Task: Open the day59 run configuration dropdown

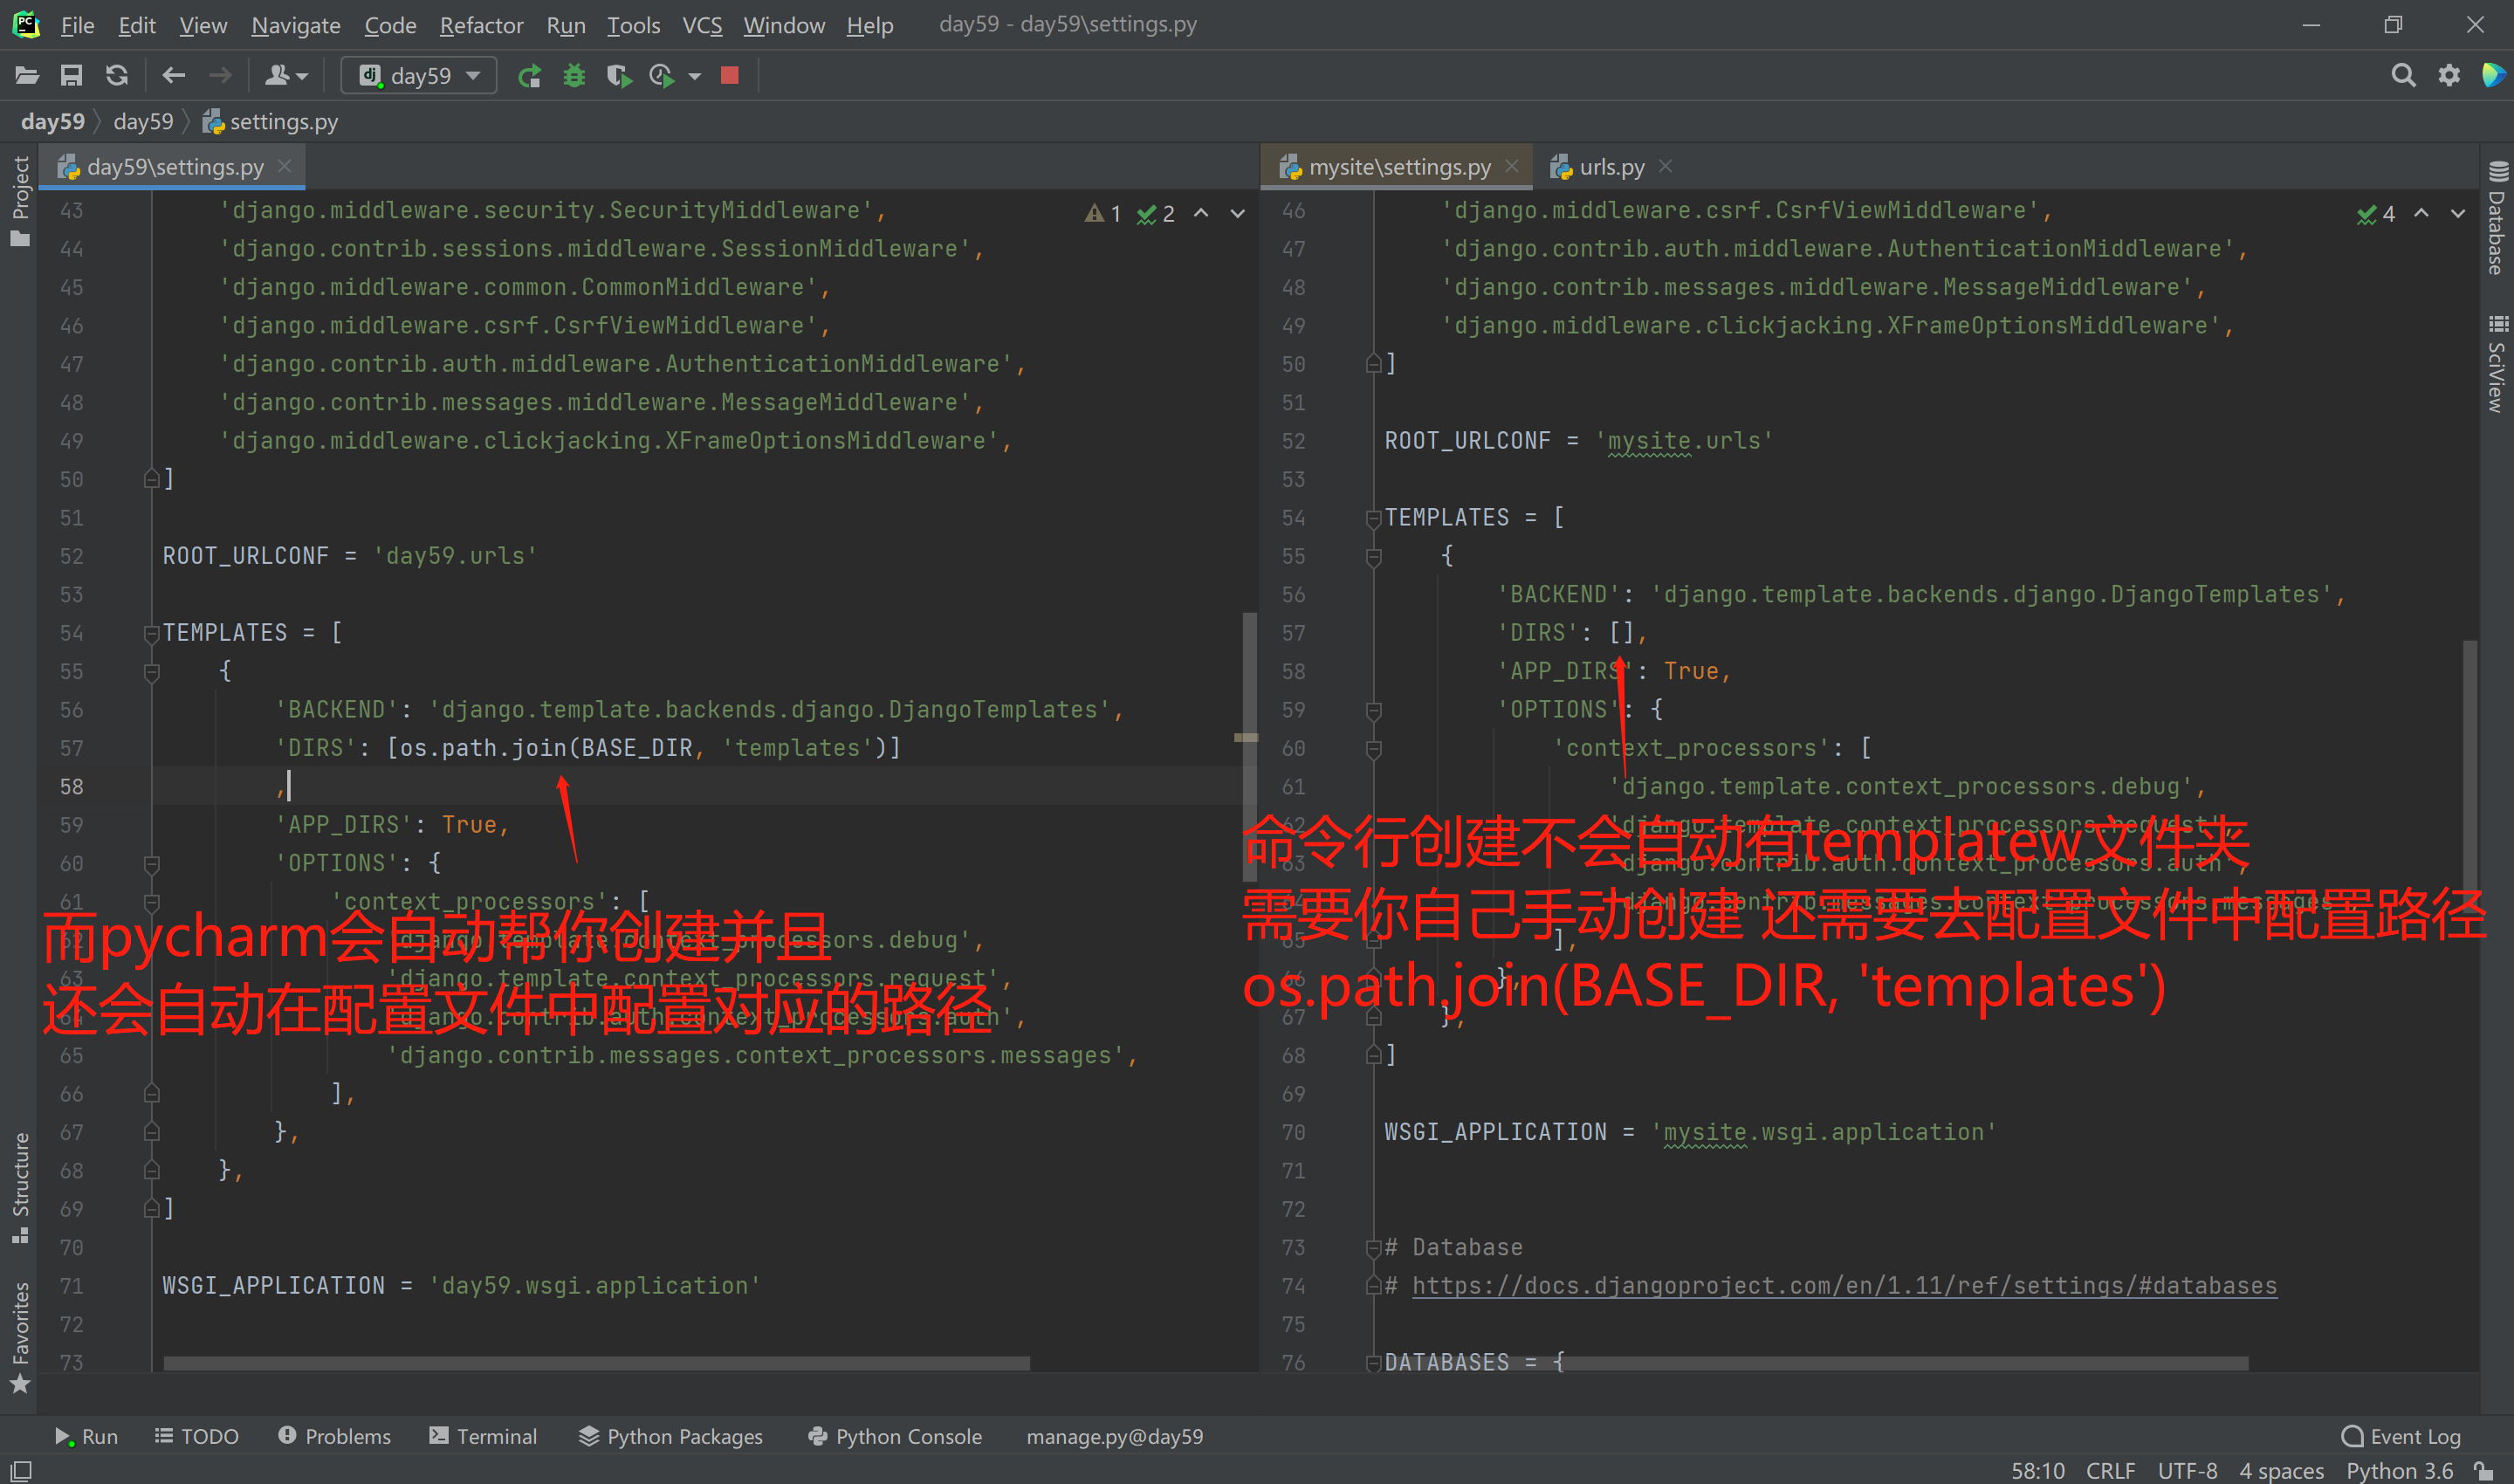Action: (419, 75)
